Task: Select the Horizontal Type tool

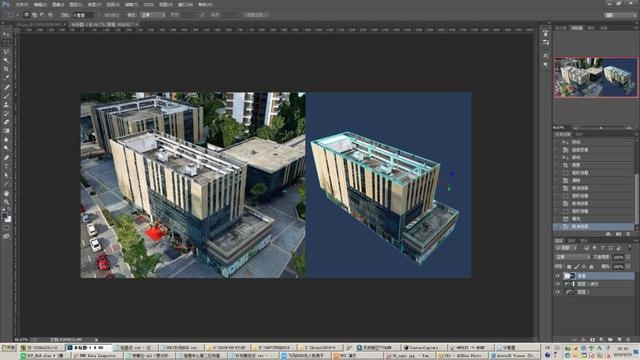Action: [6, 167]
